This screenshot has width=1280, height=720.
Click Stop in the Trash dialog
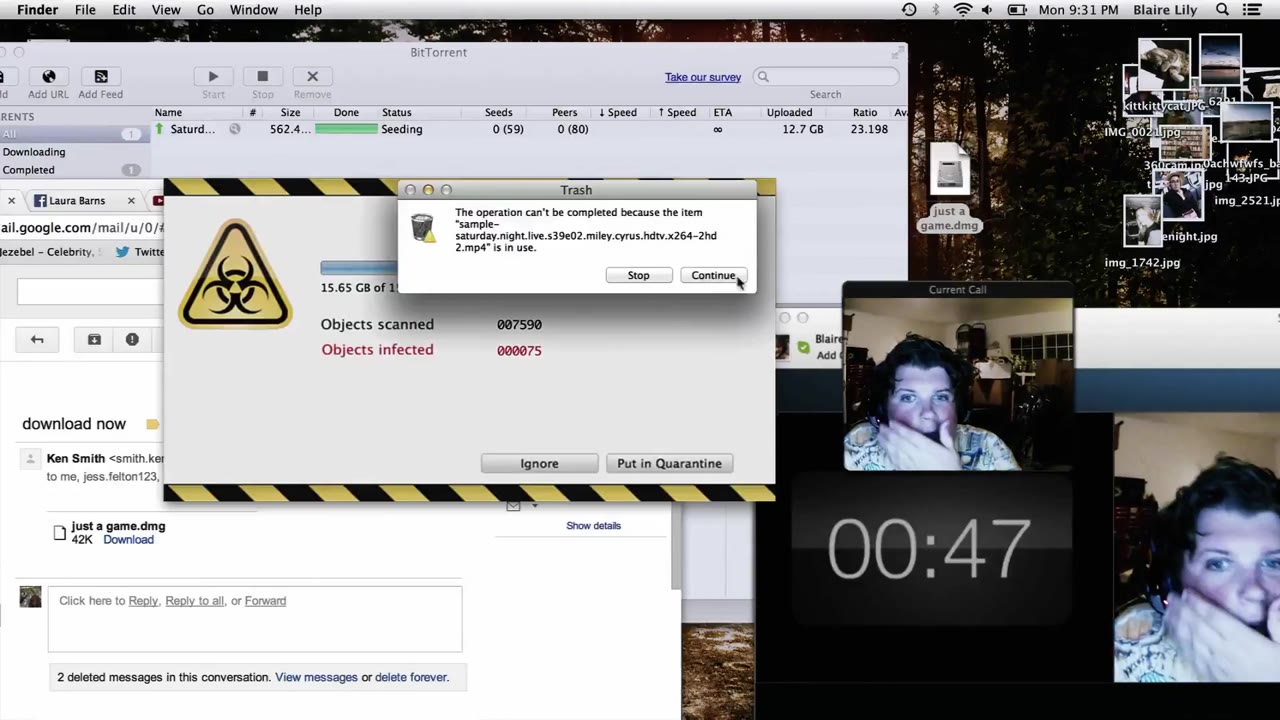point(638,275)
